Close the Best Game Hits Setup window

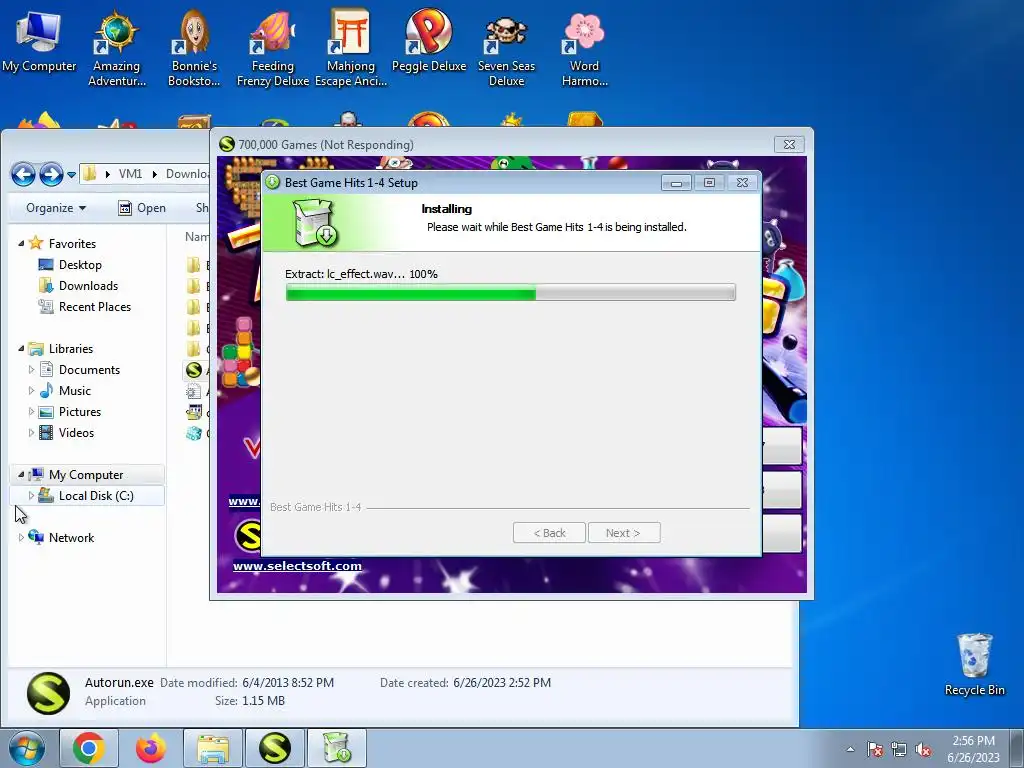tap(743, 183)
